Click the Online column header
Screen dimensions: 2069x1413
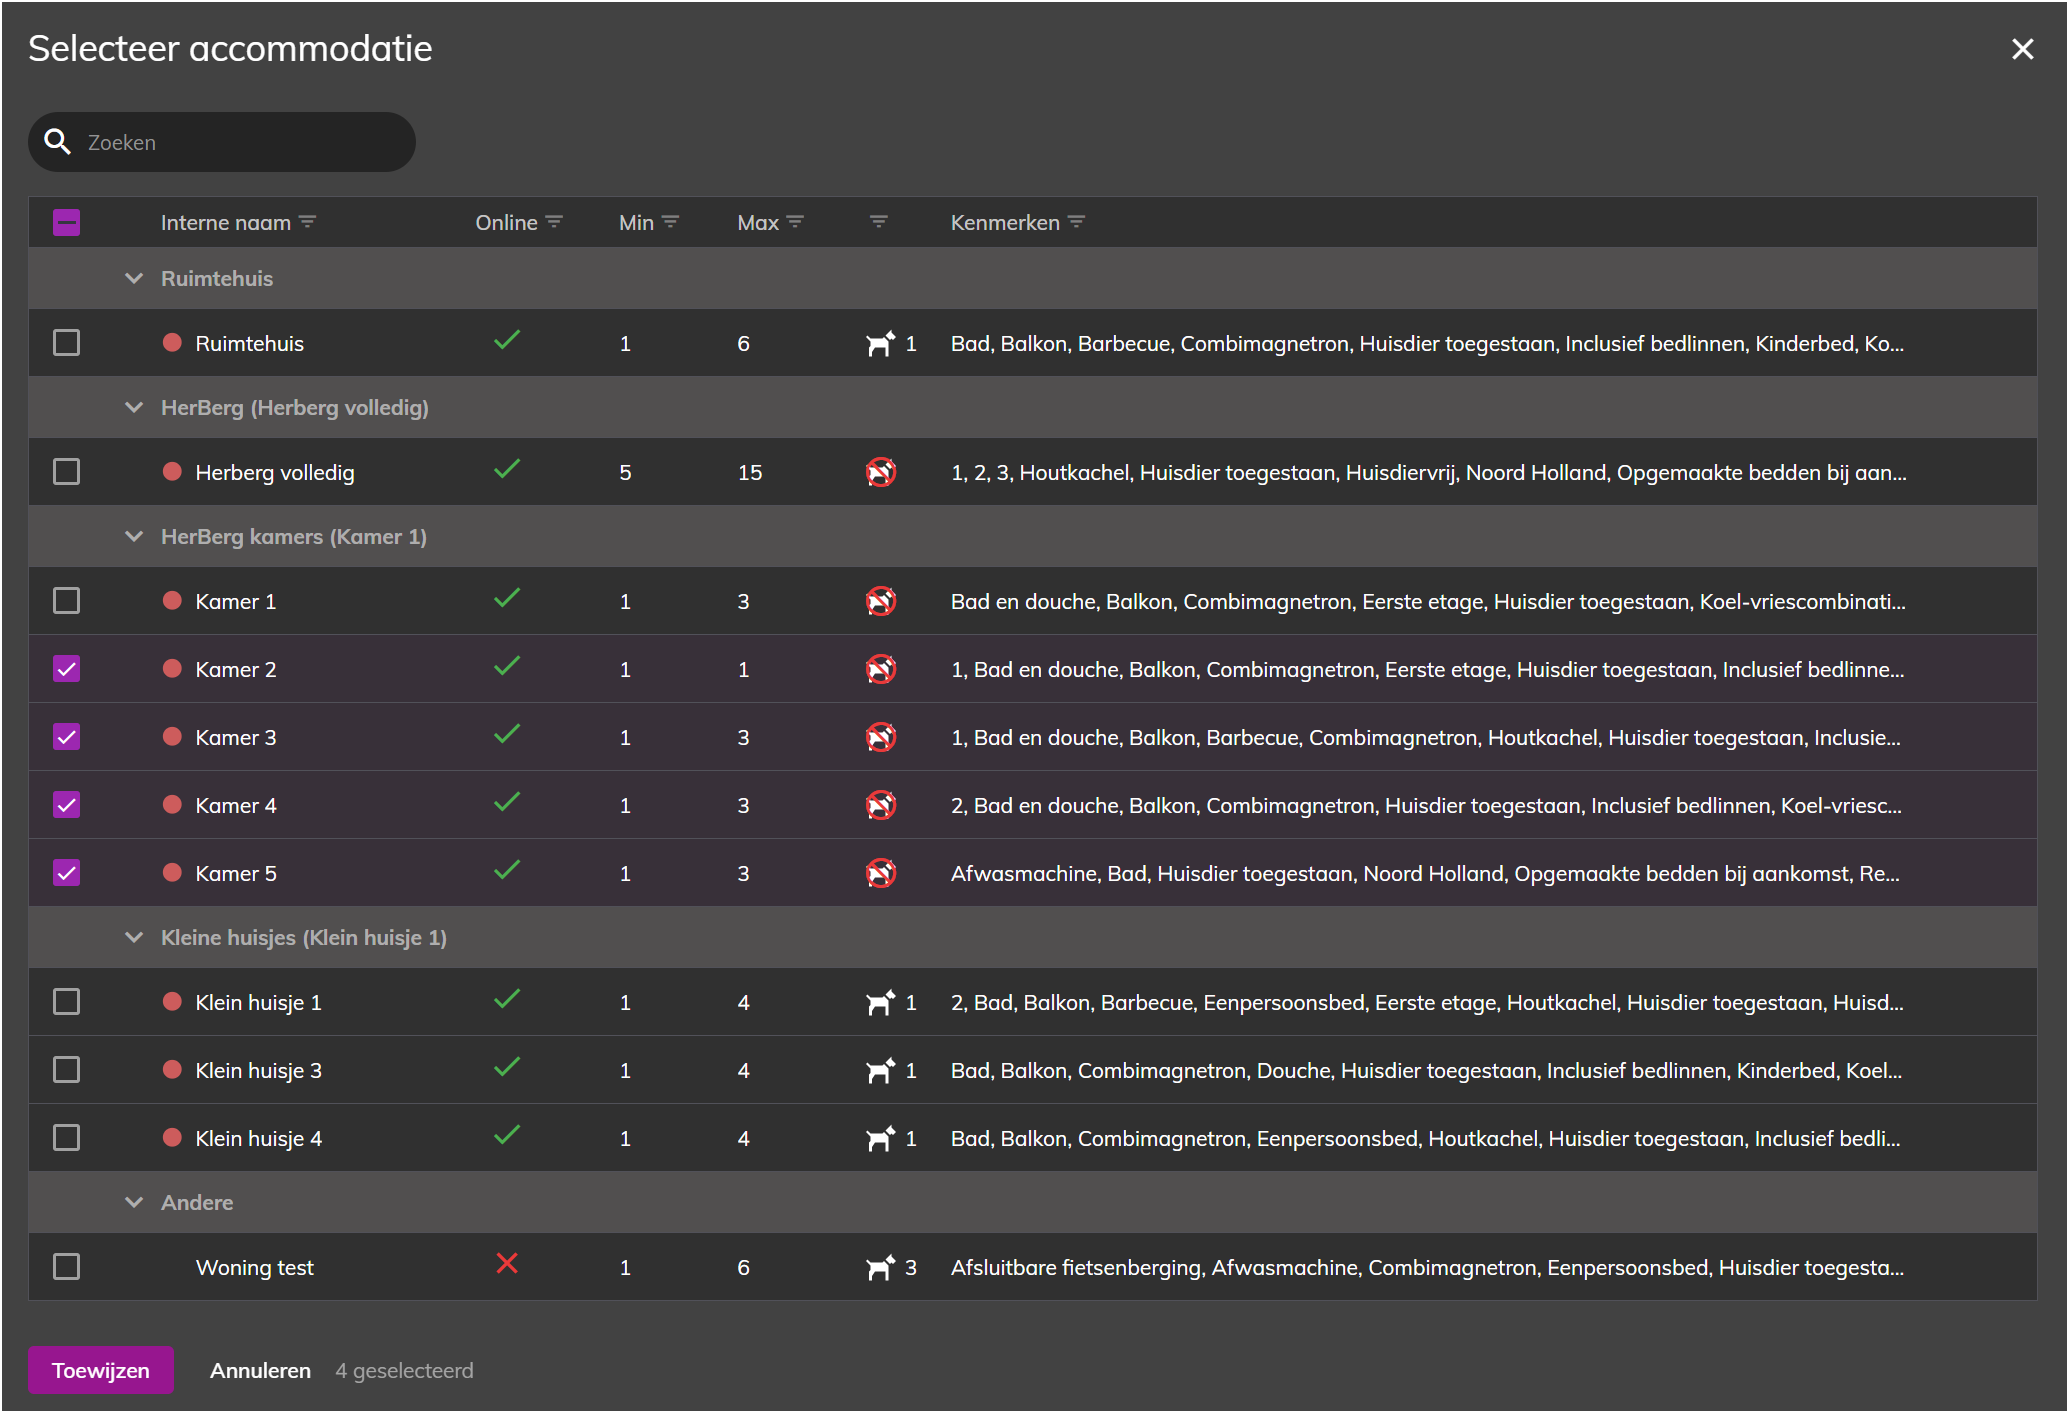coord(506,222)
